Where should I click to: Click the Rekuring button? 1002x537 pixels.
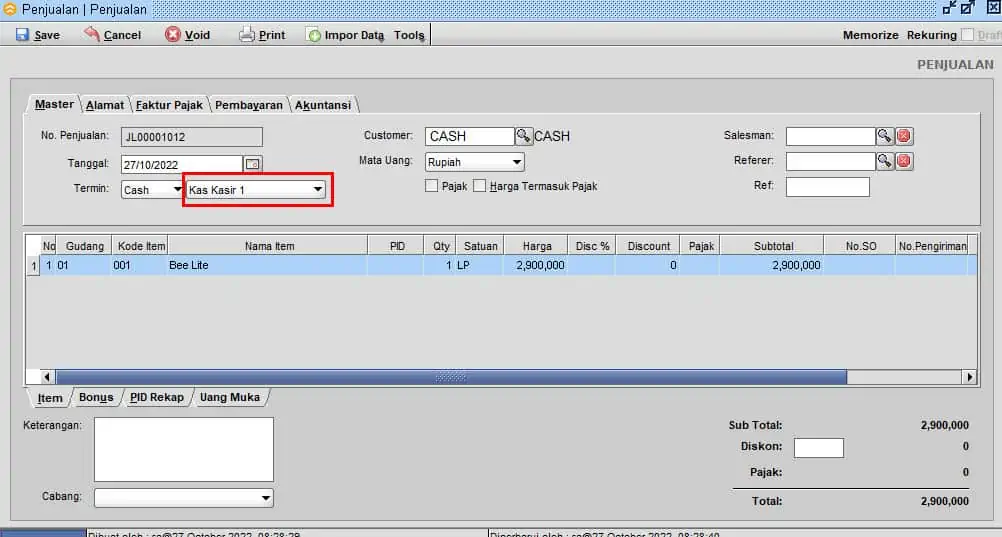pyautogui.click(x=932, y=35)
